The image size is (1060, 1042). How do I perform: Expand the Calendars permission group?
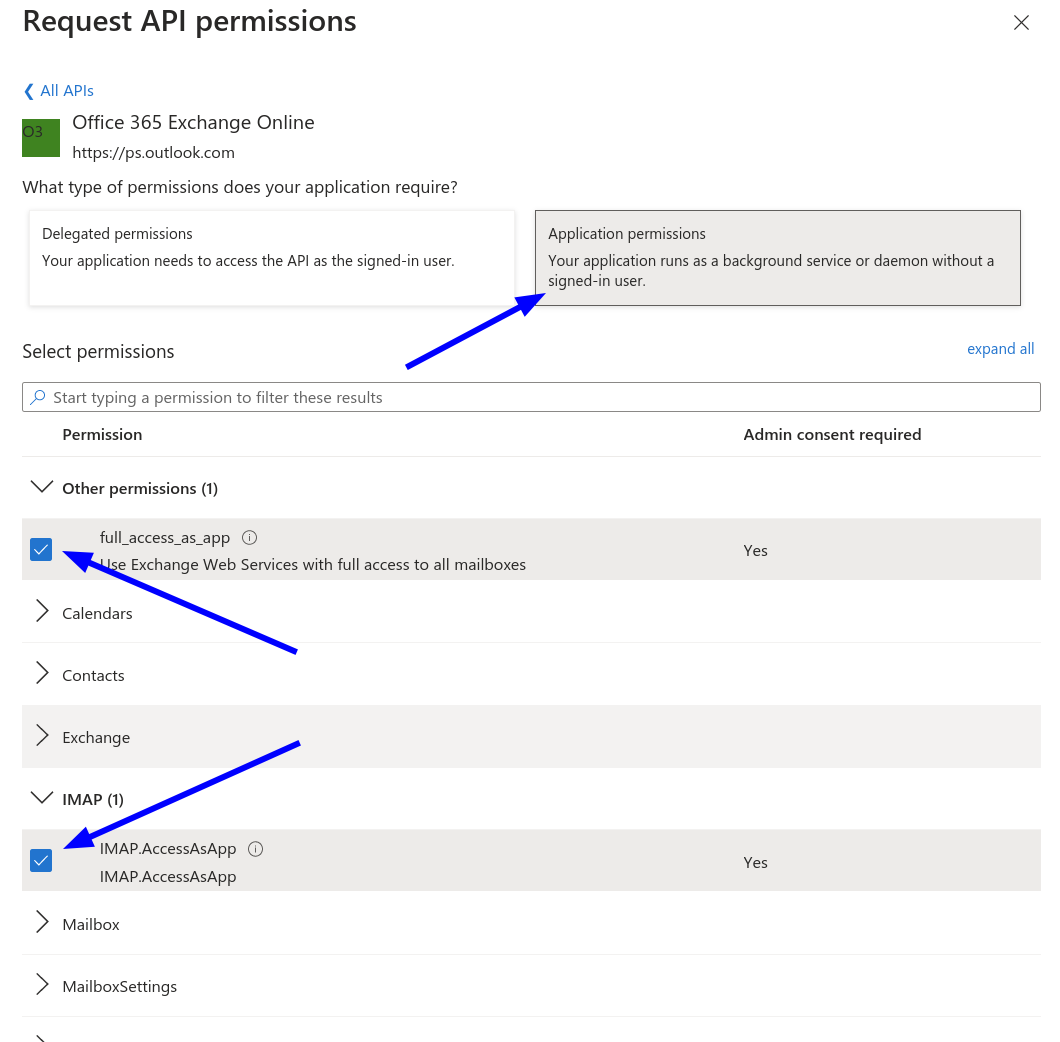[x=42, y=612]
